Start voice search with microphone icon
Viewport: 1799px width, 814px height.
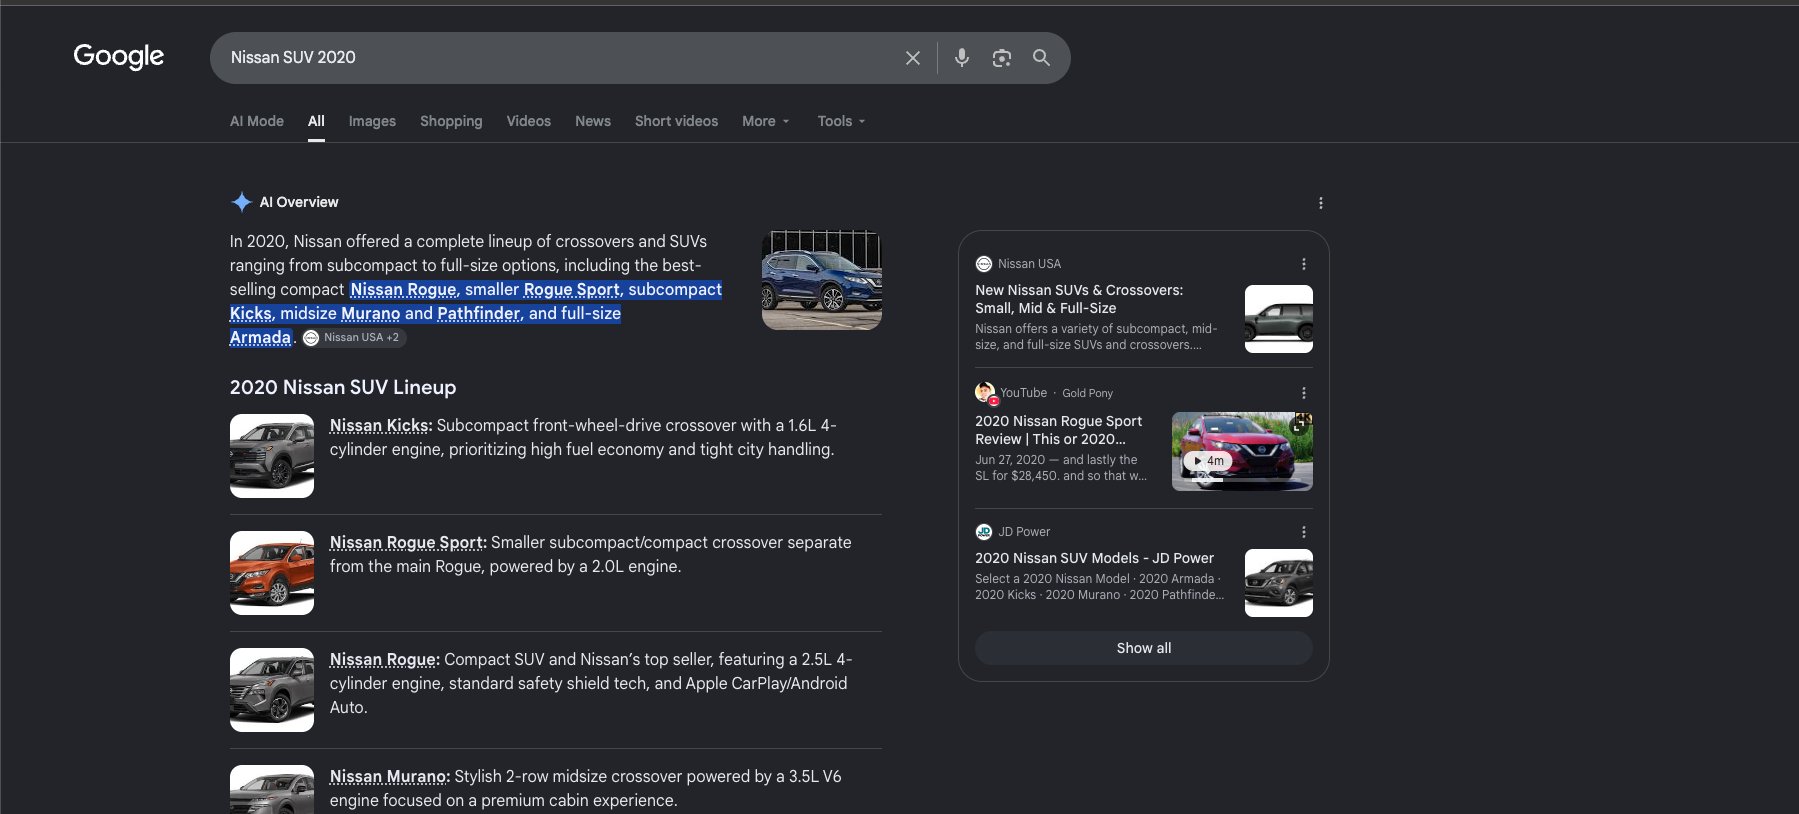pyautogui.click(x=962, y=58)
